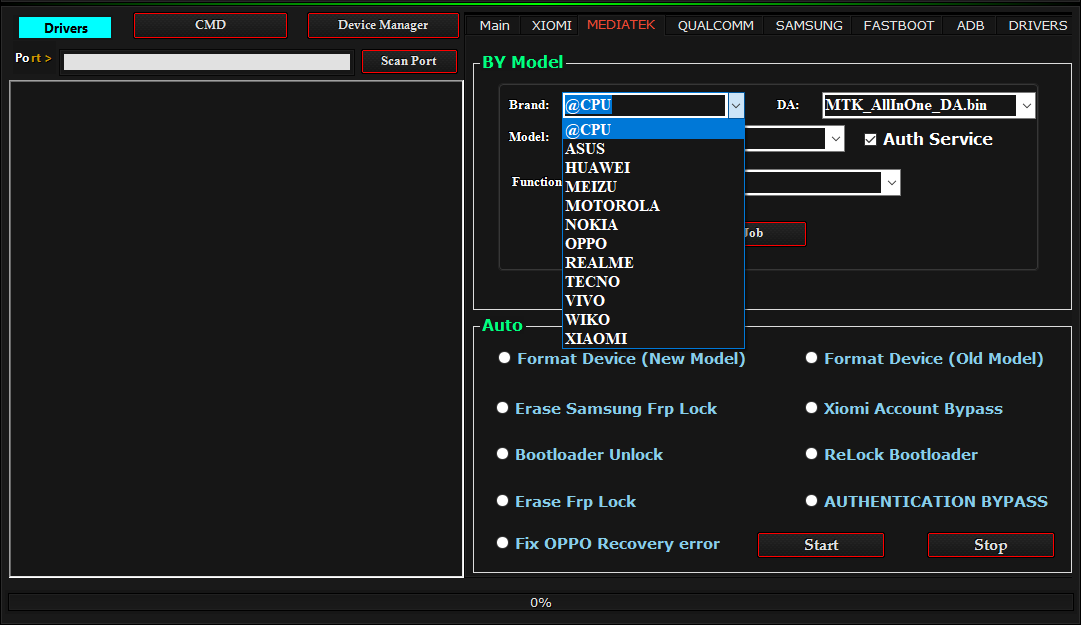
Task: Choose WIKO from the brand list
Action: tap(654, 319)
